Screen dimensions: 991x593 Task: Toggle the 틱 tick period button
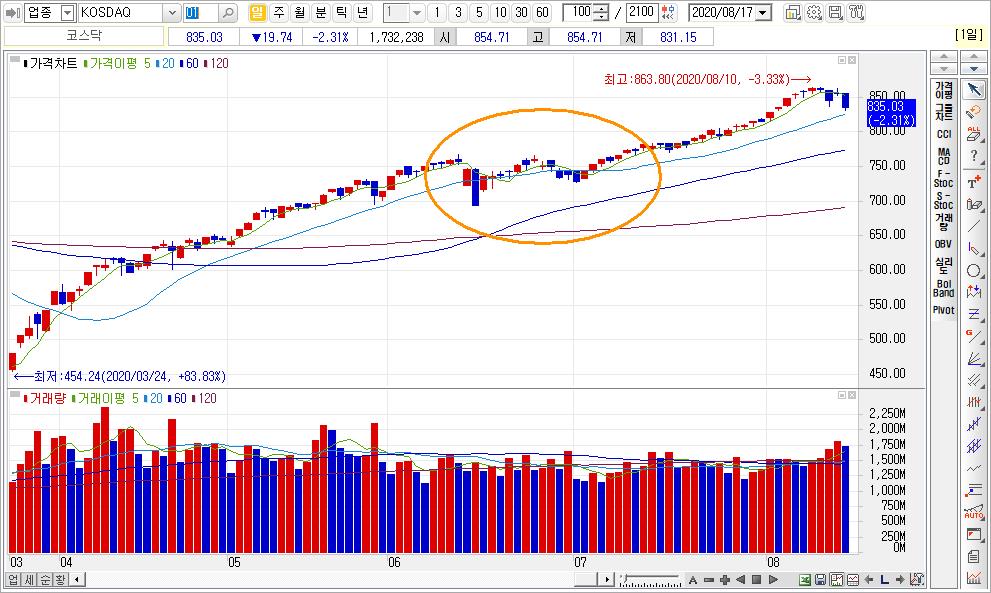click(341, 12)
